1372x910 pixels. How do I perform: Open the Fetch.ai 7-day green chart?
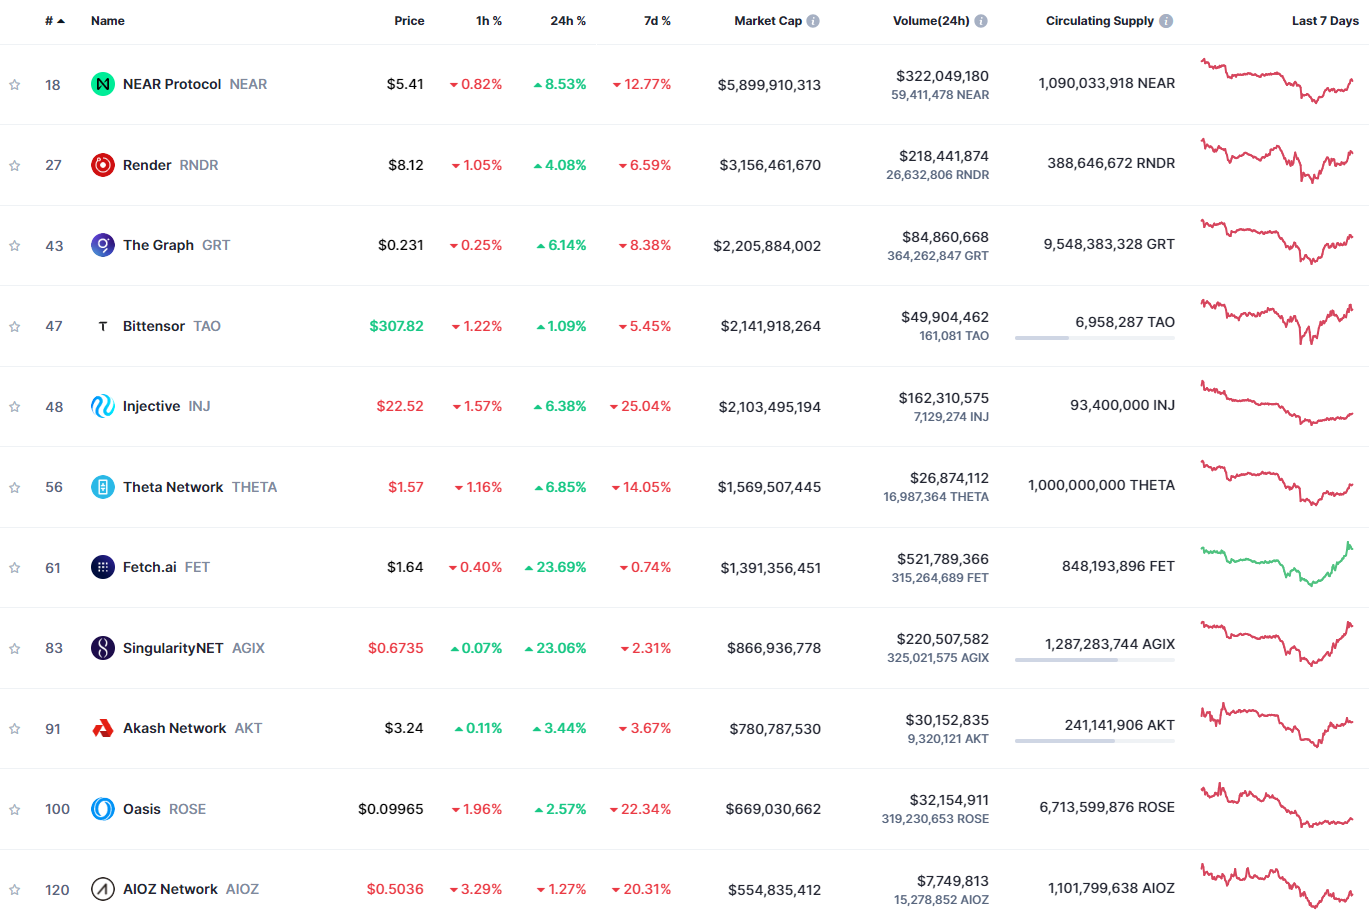(1277, 564)
